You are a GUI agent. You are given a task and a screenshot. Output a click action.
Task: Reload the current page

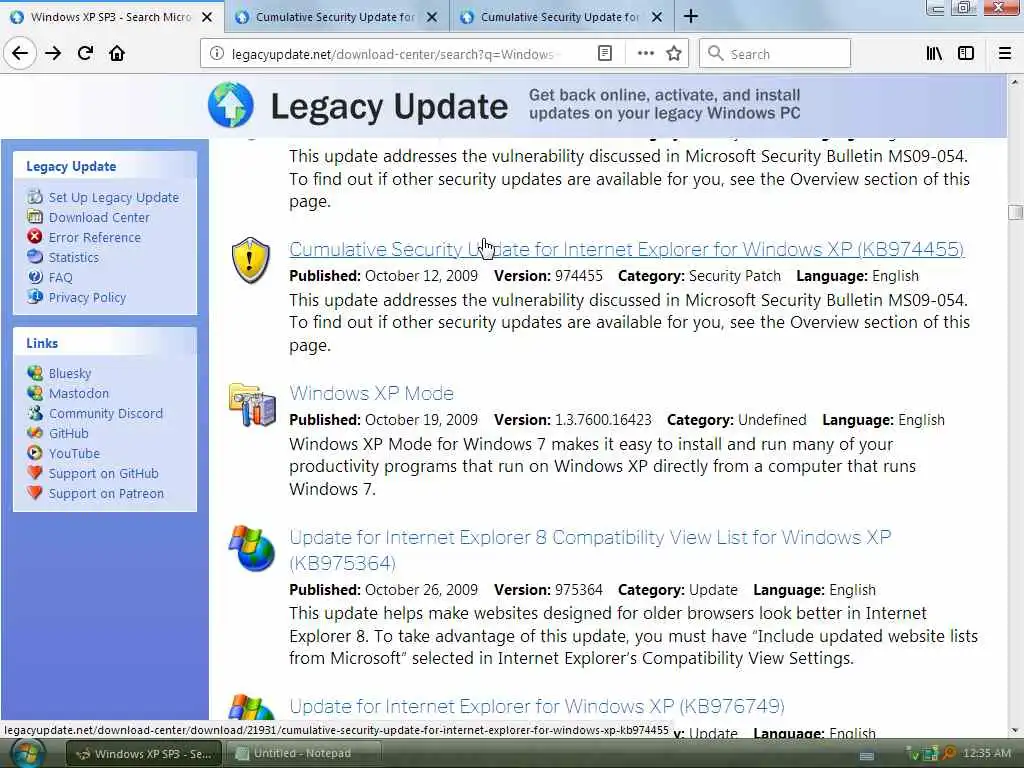click(x=85, y=53)
